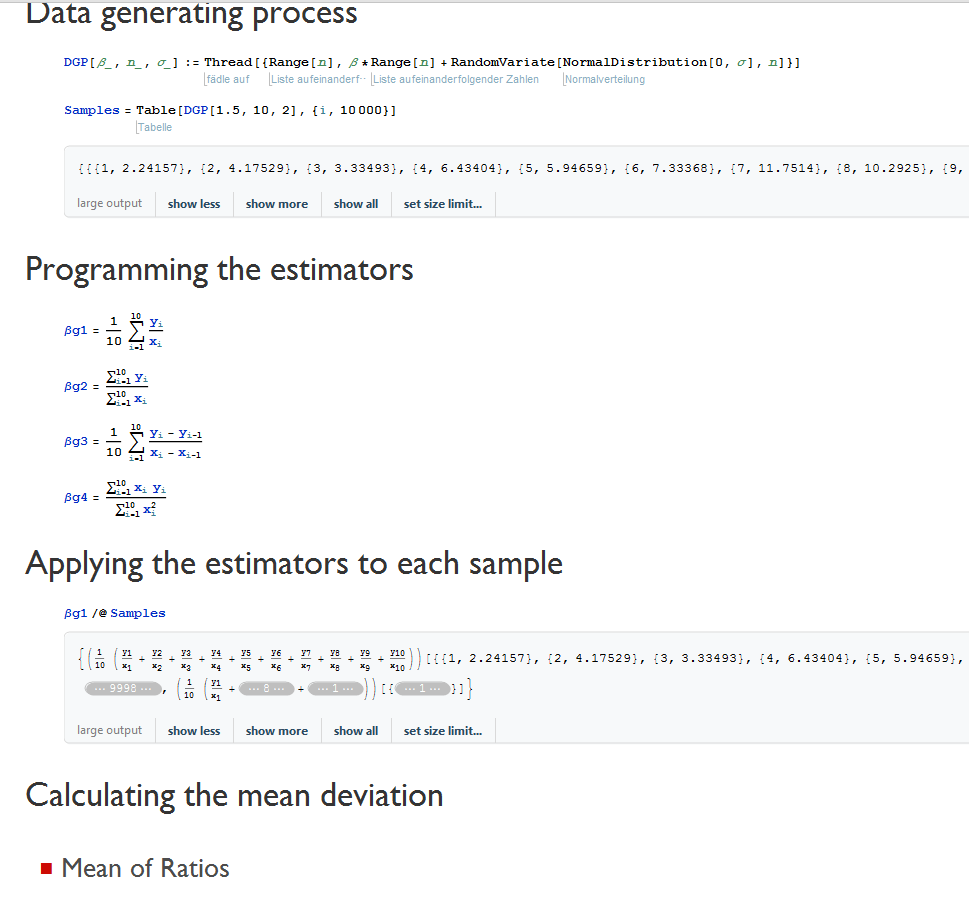Click 'show more' under Samples output
Image resolution: width=969 pixels, height=902 pixels.
tap(276, 204)
